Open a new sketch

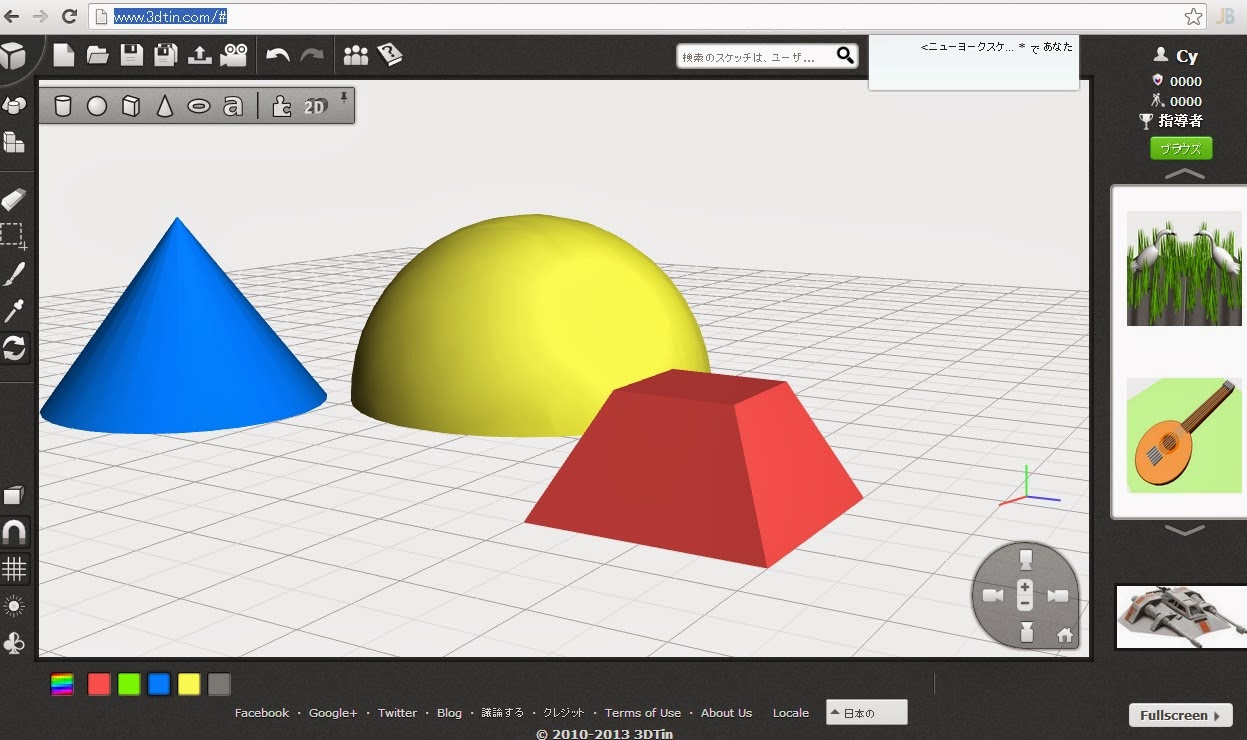[63, 56]
